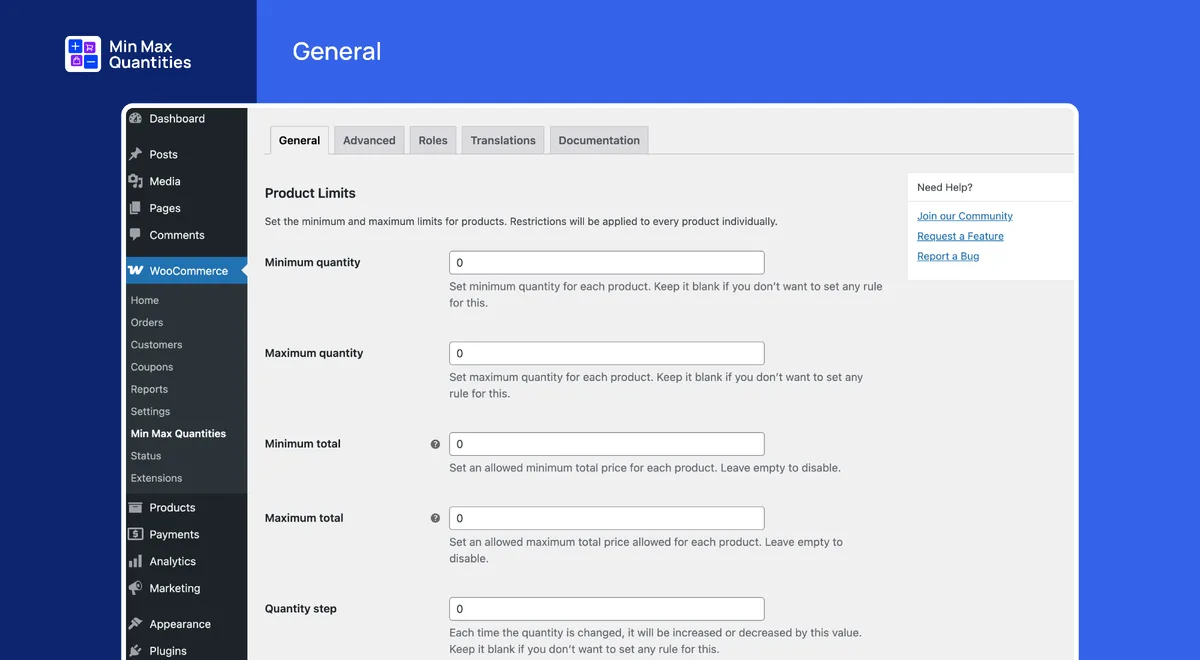Click the WooCommerce logo icon
This screenshot has height=660, width=1200.
pyautogui.click(x=136, y=271)
